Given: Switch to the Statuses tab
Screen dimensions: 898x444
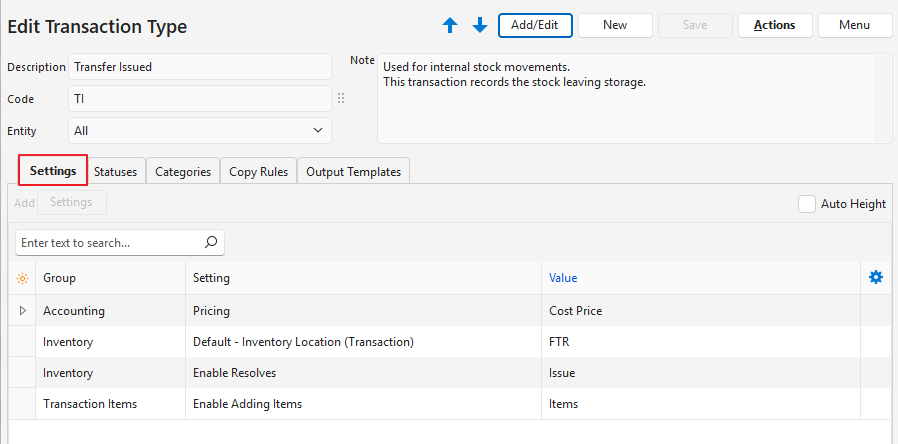Looking at the screenshot, I should point(115,172).
